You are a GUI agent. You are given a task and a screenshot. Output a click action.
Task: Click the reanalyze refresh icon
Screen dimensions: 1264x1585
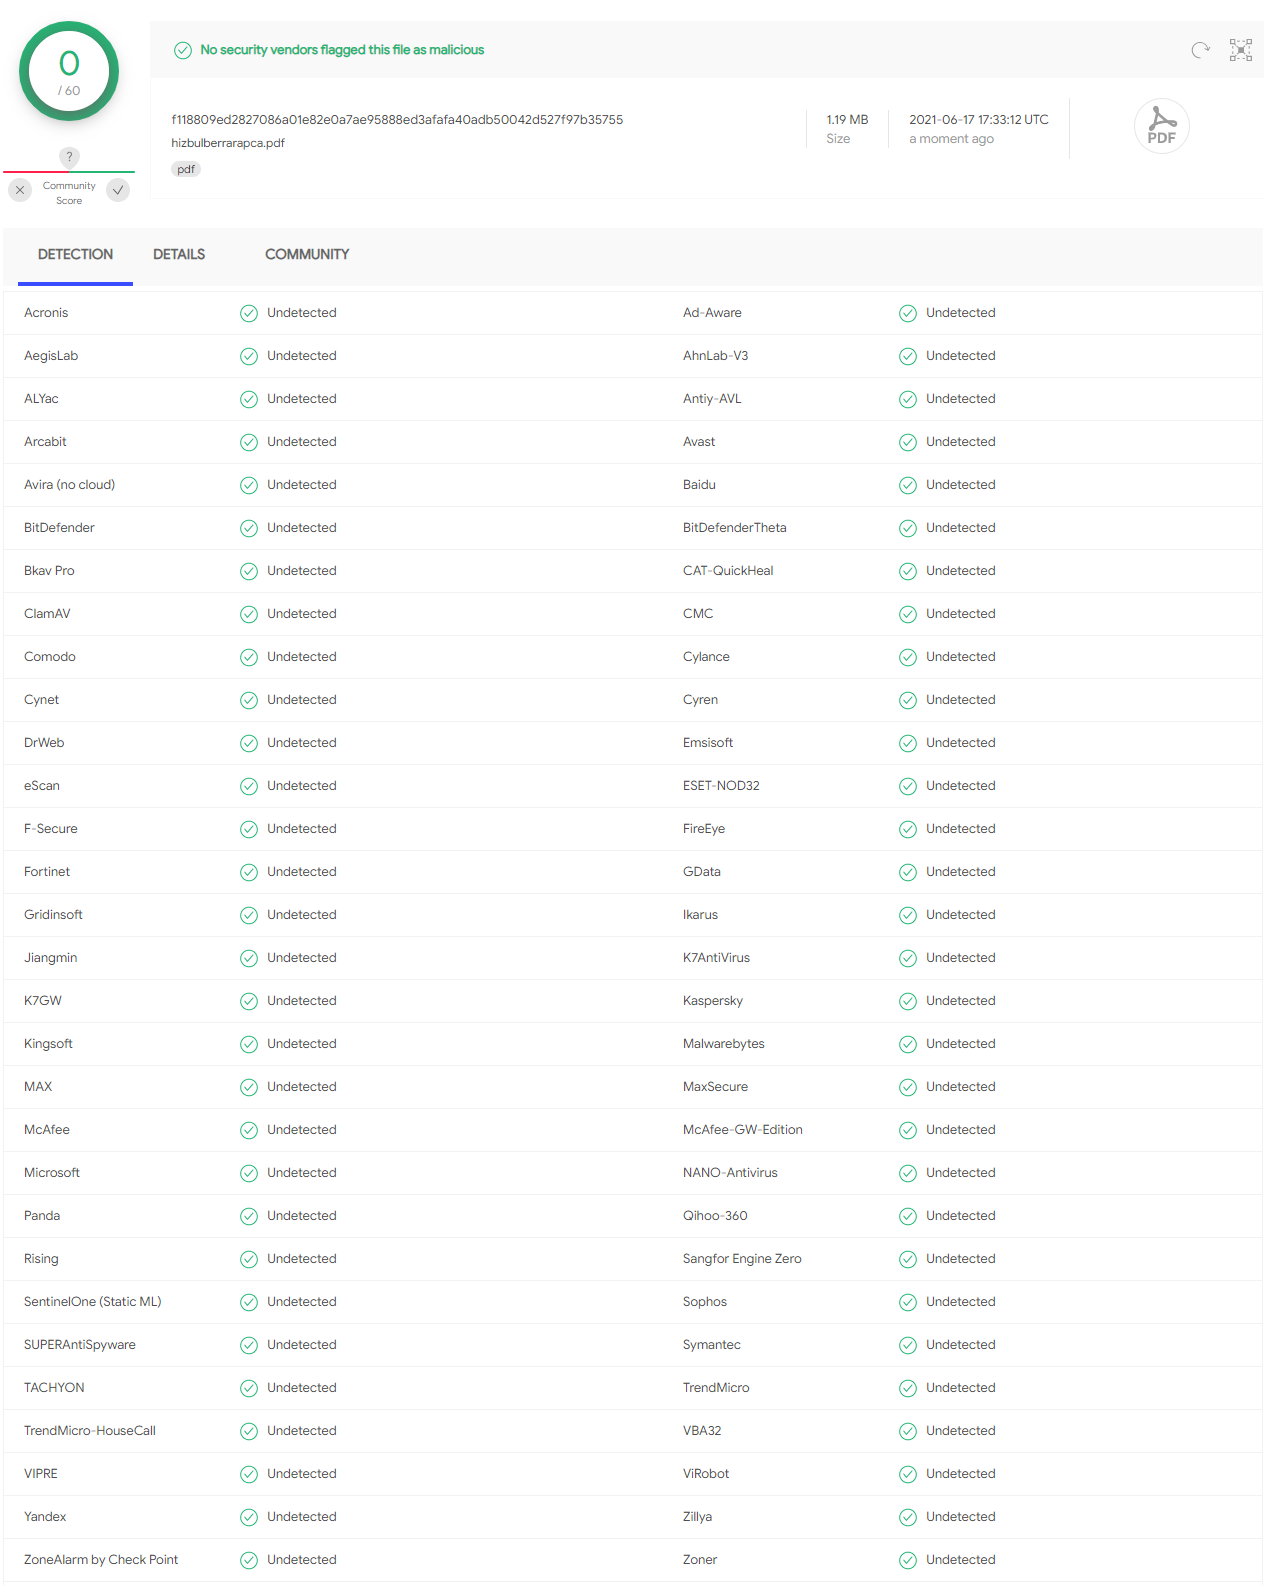pyautogui.click(x=1200, y=50)
